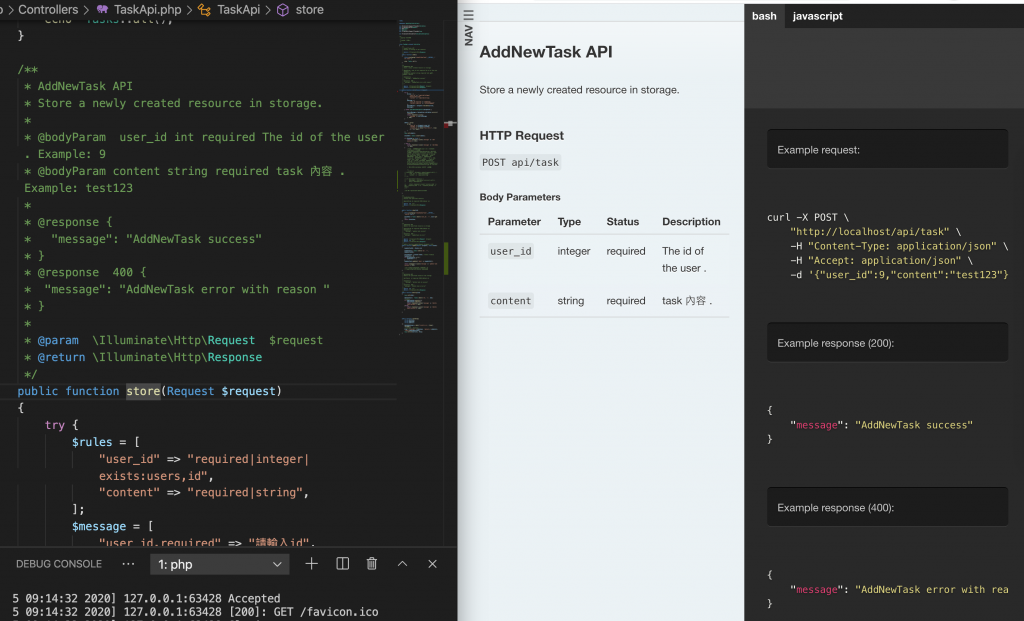Click '127.0.0.1:63428 Accepted' log line
The width and height of the screenshot is (1024, 621).
click(202, 598)
